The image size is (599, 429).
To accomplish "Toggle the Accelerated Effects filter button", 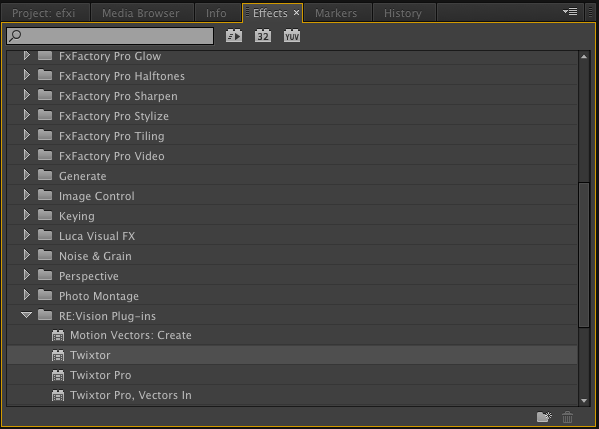I will click(x=234, y=36).
